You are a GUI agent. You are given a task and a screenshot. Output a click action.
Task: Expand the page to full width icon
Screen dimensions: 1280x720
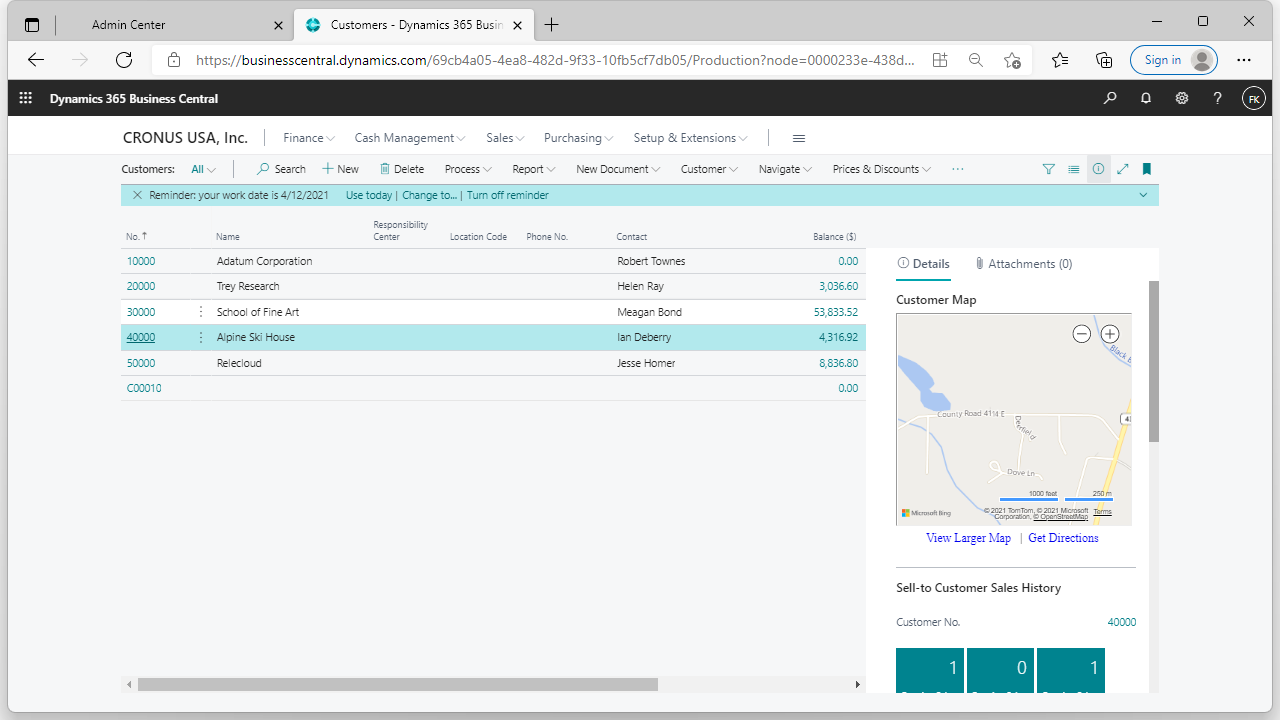(1123, 169)
